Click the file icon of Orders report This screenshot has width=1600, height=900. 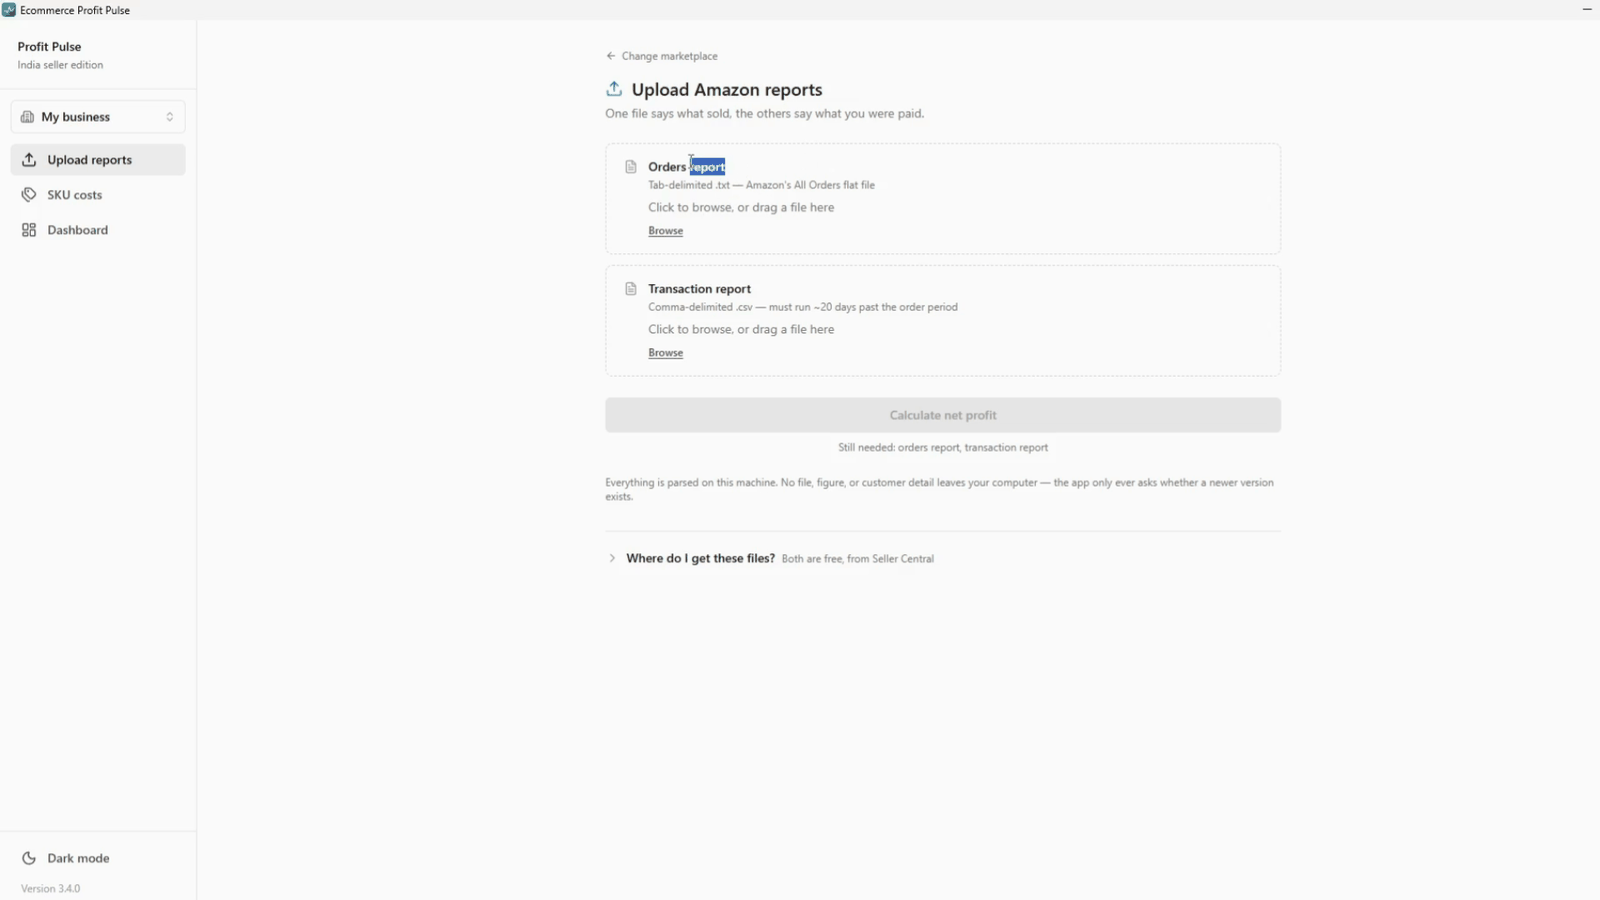[631, 167]
